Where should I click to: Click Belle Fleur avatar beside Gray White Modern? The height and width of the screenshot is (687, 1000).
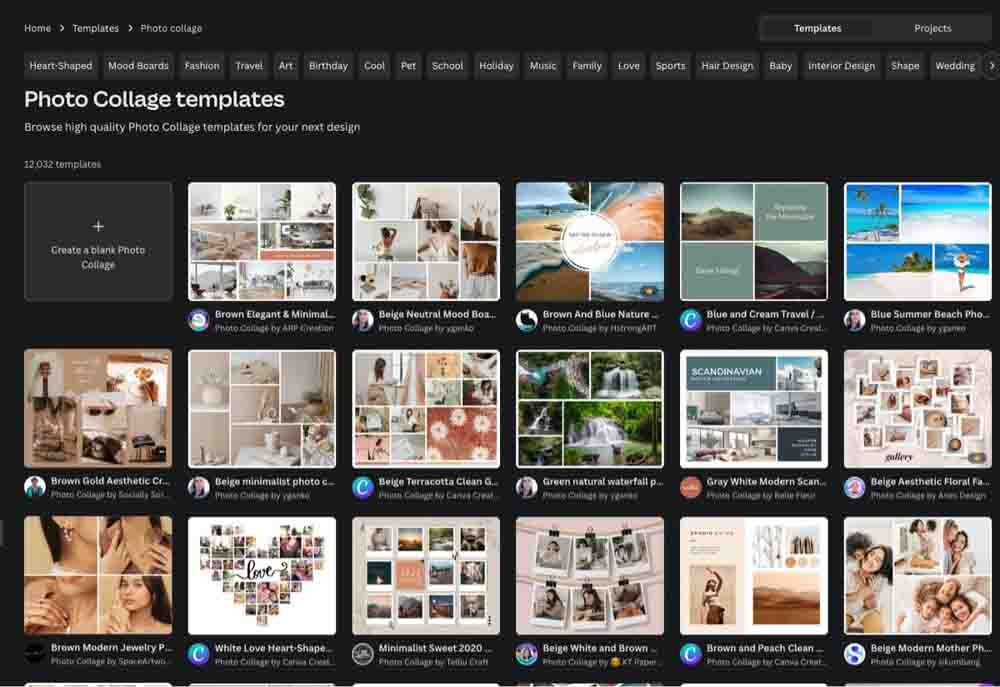pos(691,487)
